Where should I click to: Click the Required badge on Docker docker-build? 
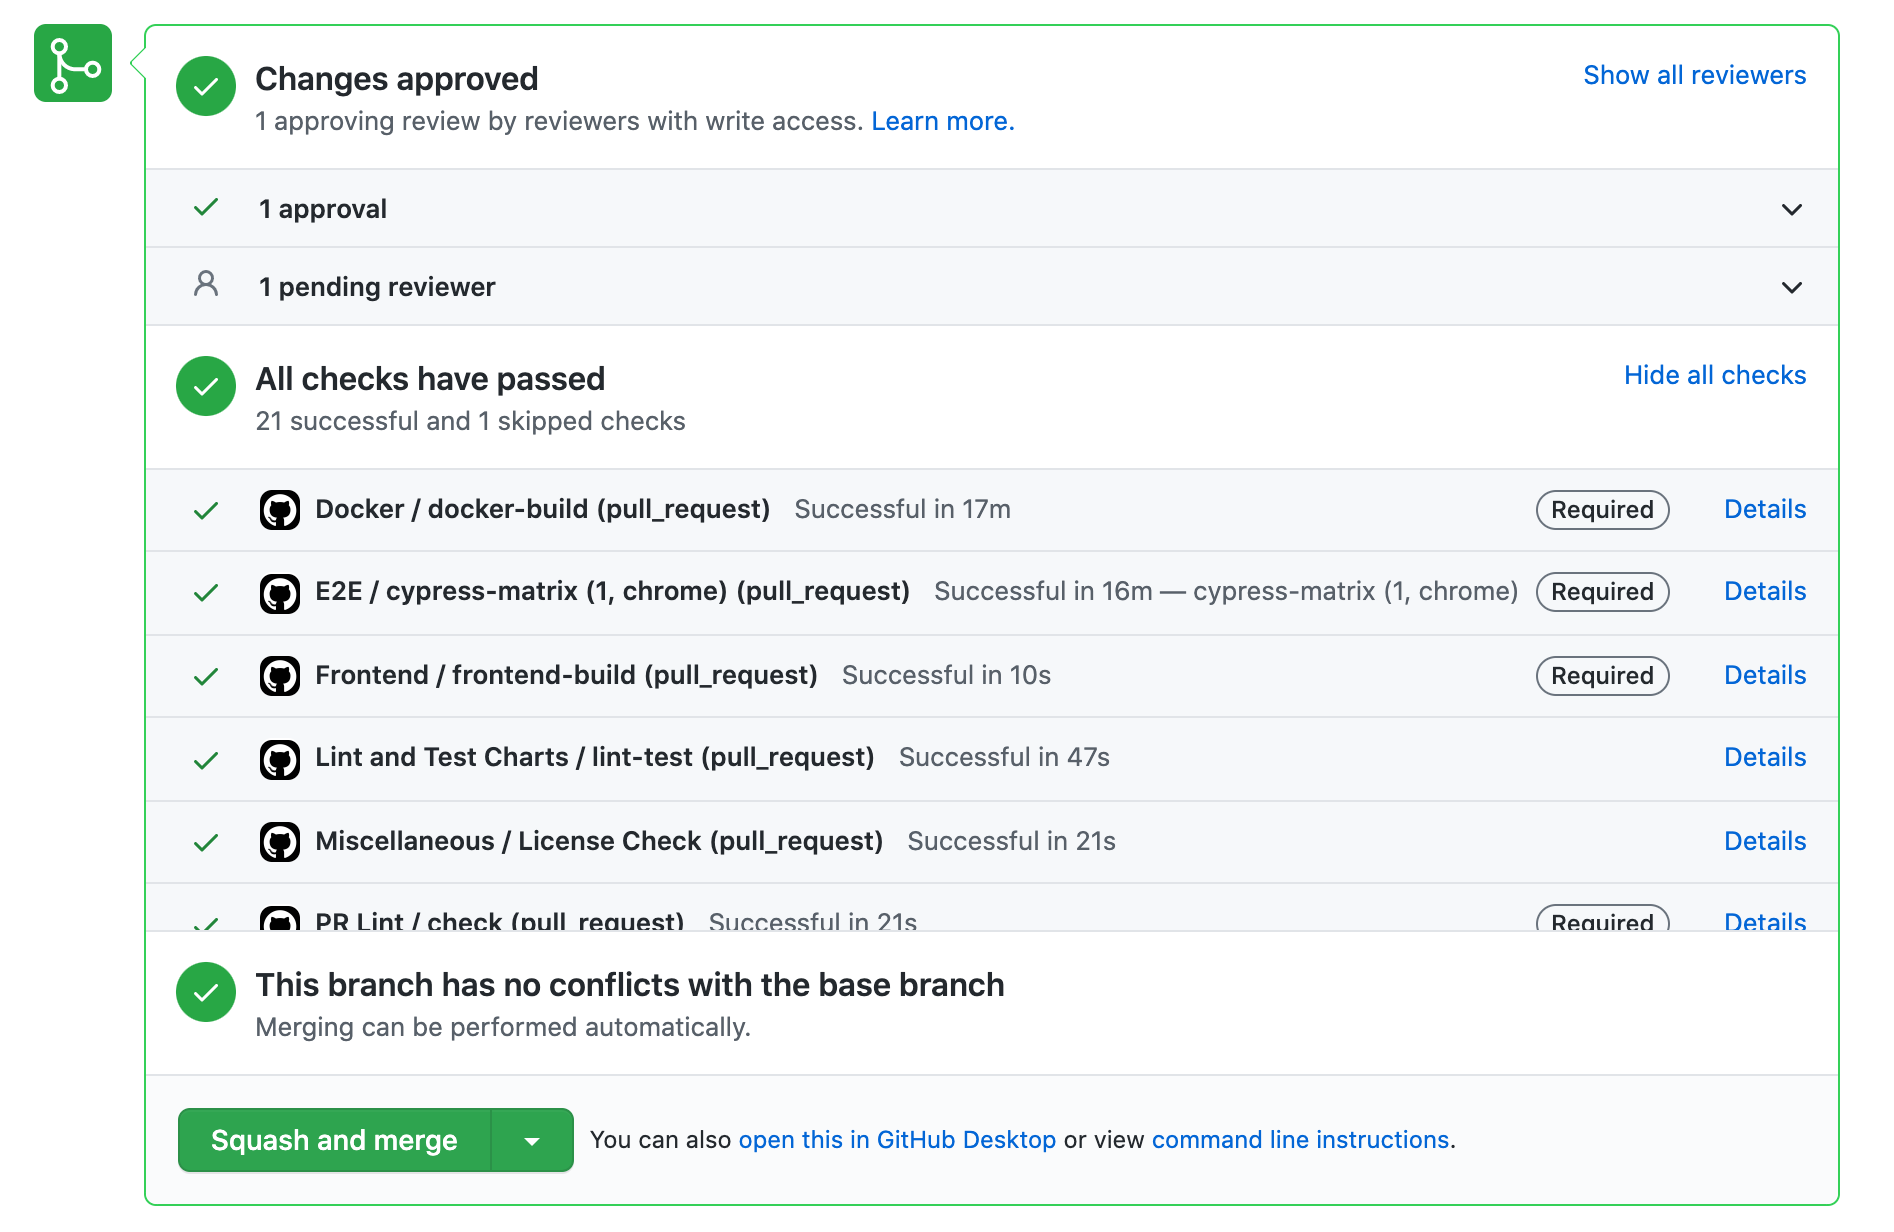point(1602,509)
